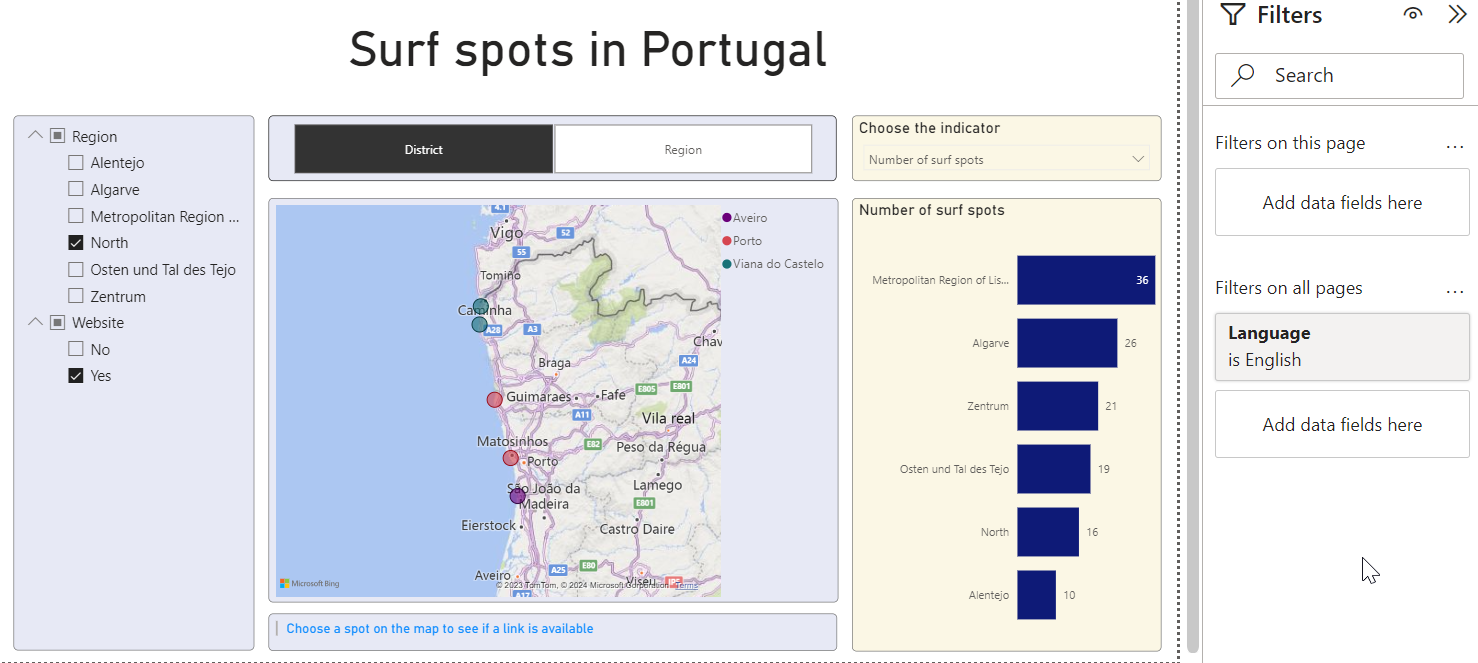Click the magnifier icon in filter search
Screen dimensions: 1478x663
1243,75
